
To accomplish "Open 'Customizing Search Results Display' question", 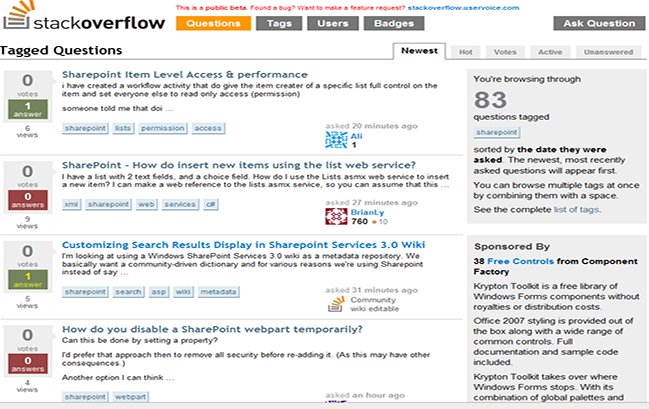I will 243,245.
